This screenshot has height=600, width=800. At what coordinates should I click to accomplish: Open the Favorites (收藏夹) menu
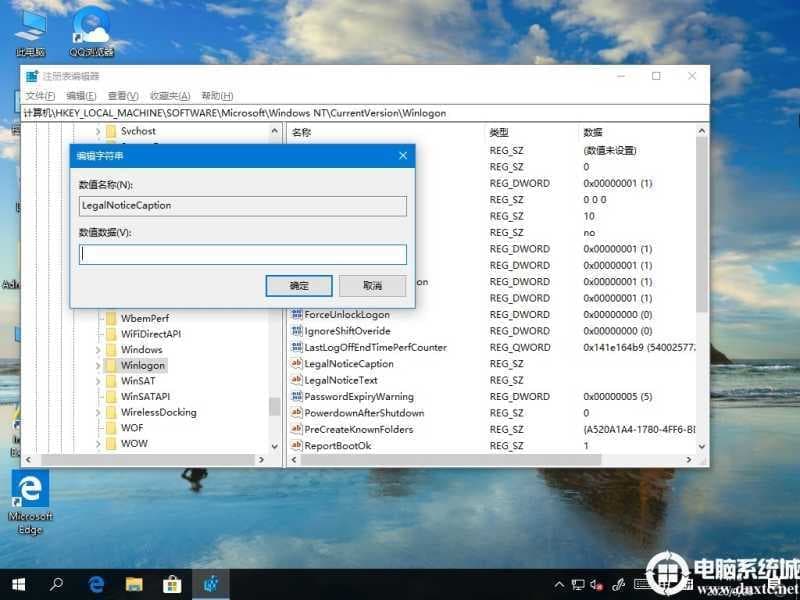coord(170,96)
